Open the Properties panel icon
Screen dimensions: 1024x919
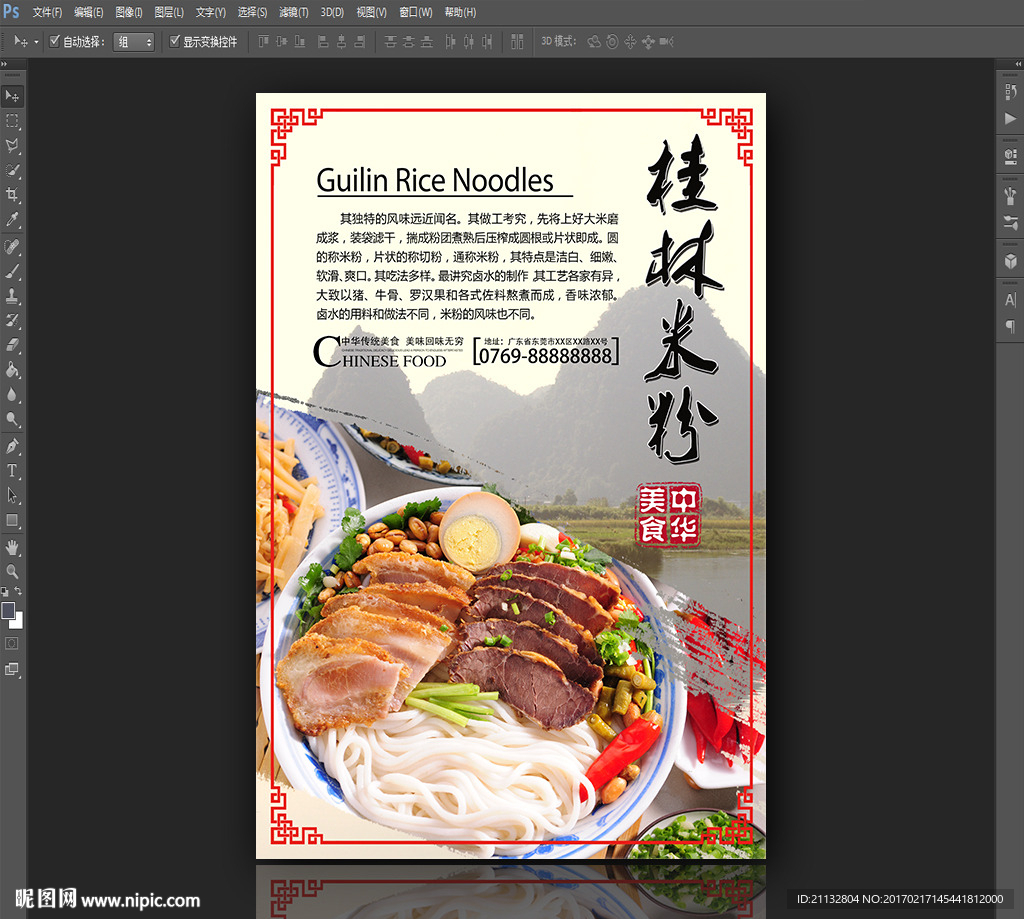pyautogui.click(x=1010, y=155)
